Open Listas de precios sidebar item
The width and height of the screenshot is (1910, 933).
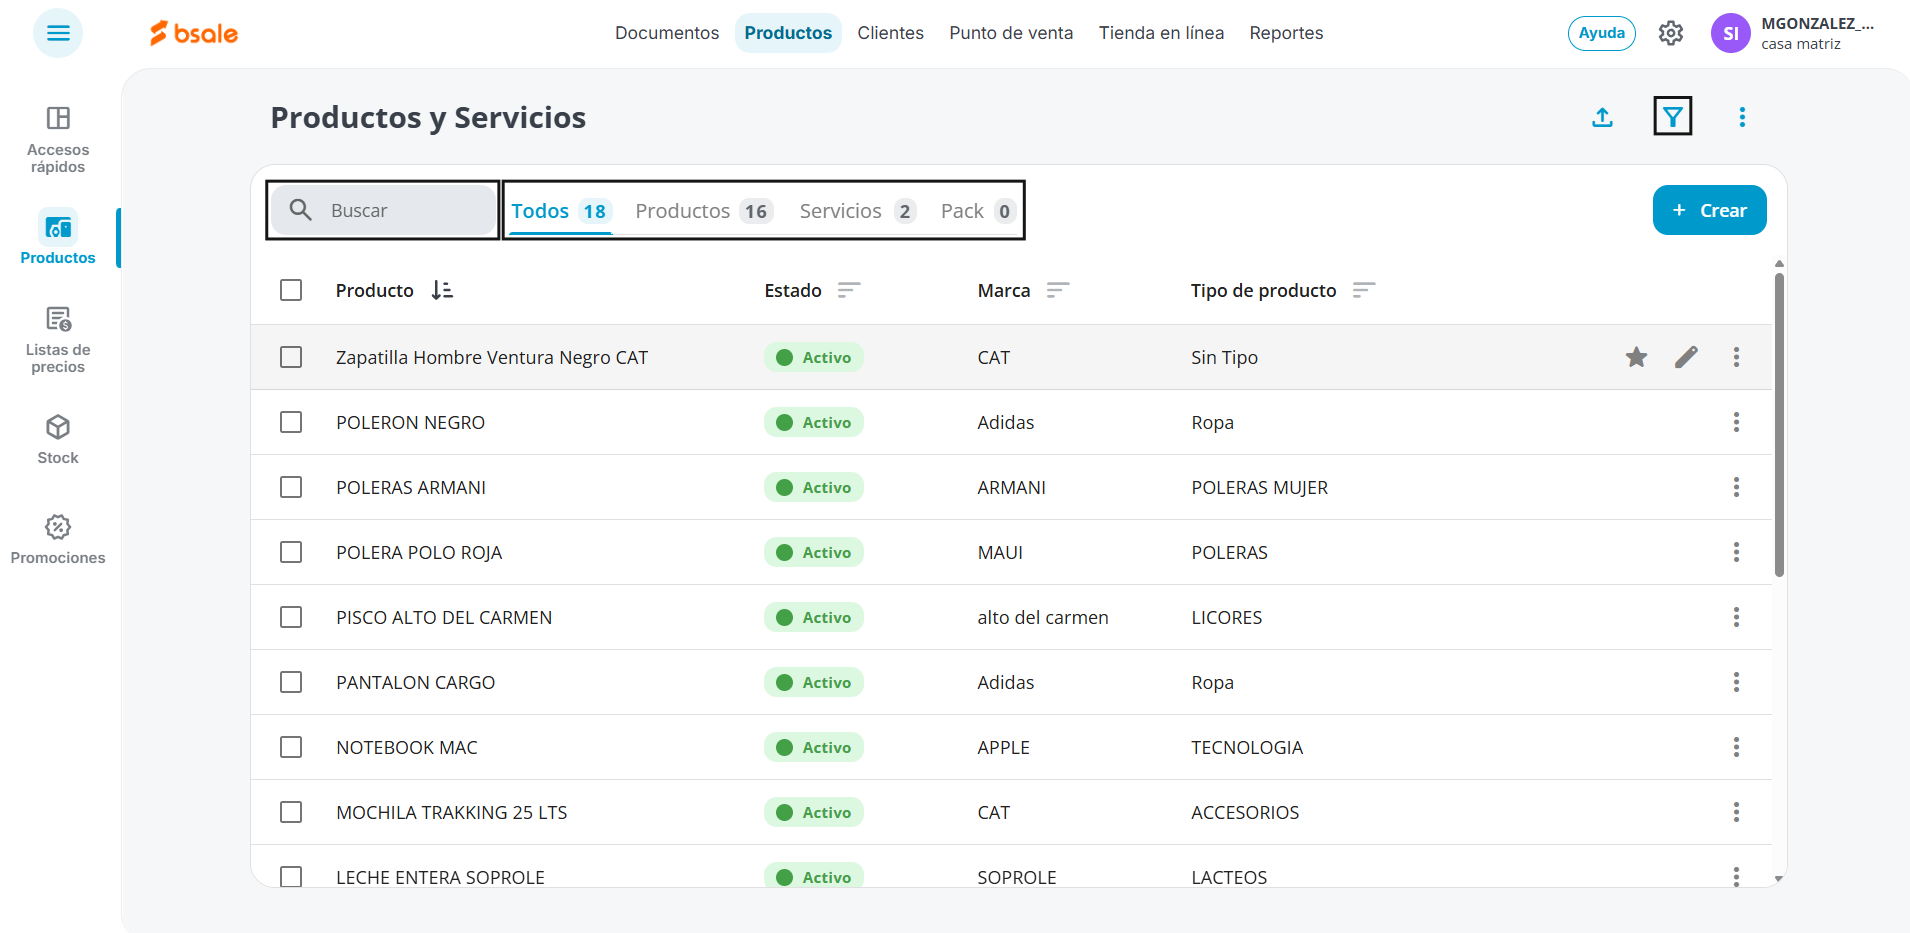click(58, 340)
